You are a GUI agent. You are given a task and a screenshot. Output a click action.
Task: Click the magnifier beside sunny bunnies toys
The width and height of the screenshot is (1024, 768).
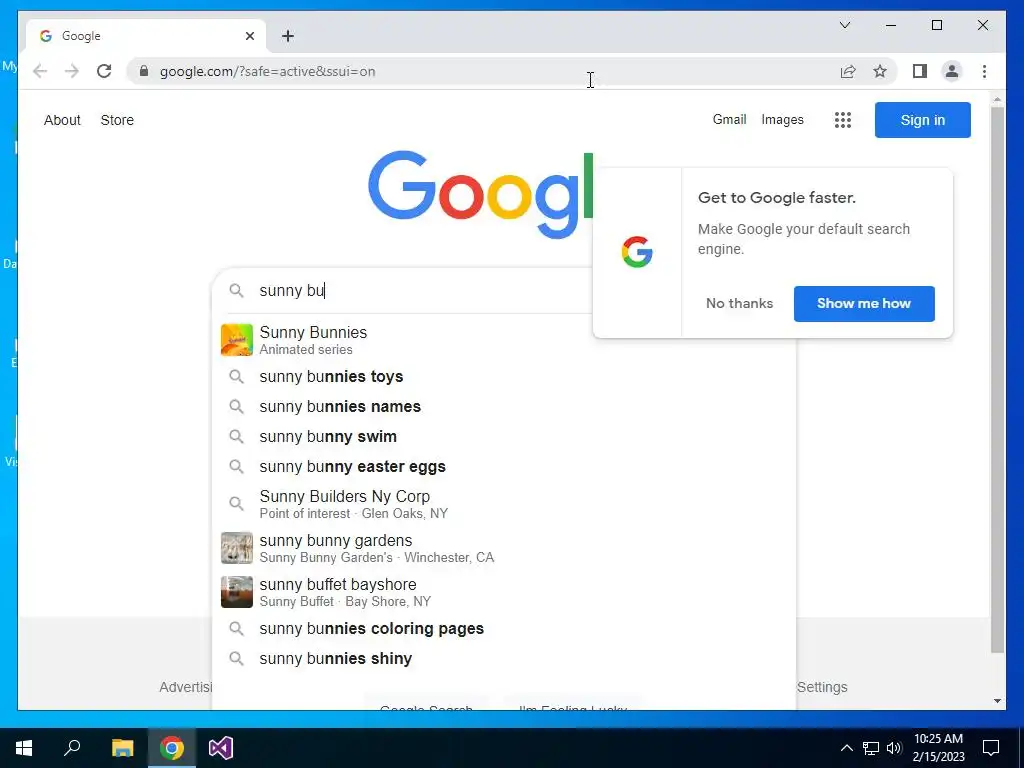236,377
